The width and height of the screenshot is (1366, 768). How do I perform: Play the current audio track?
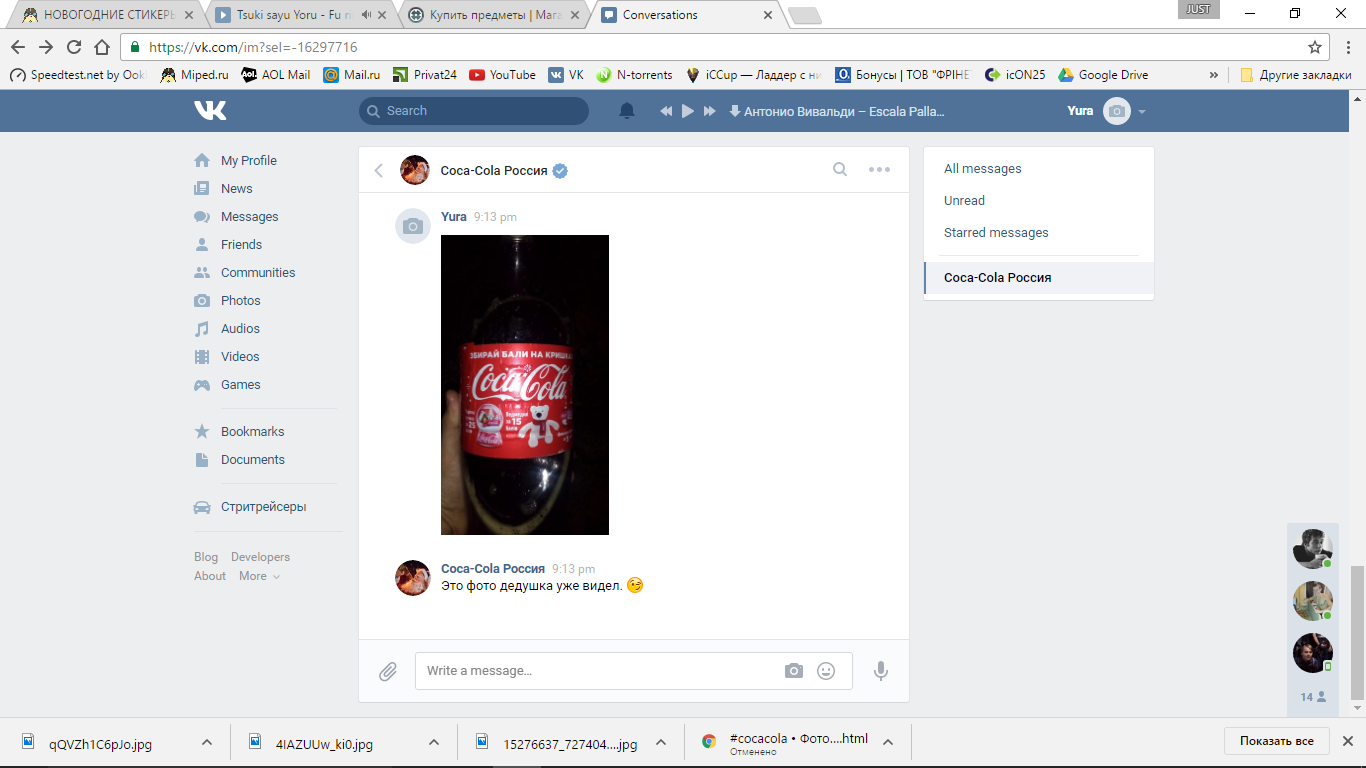[x=688, y=111]
